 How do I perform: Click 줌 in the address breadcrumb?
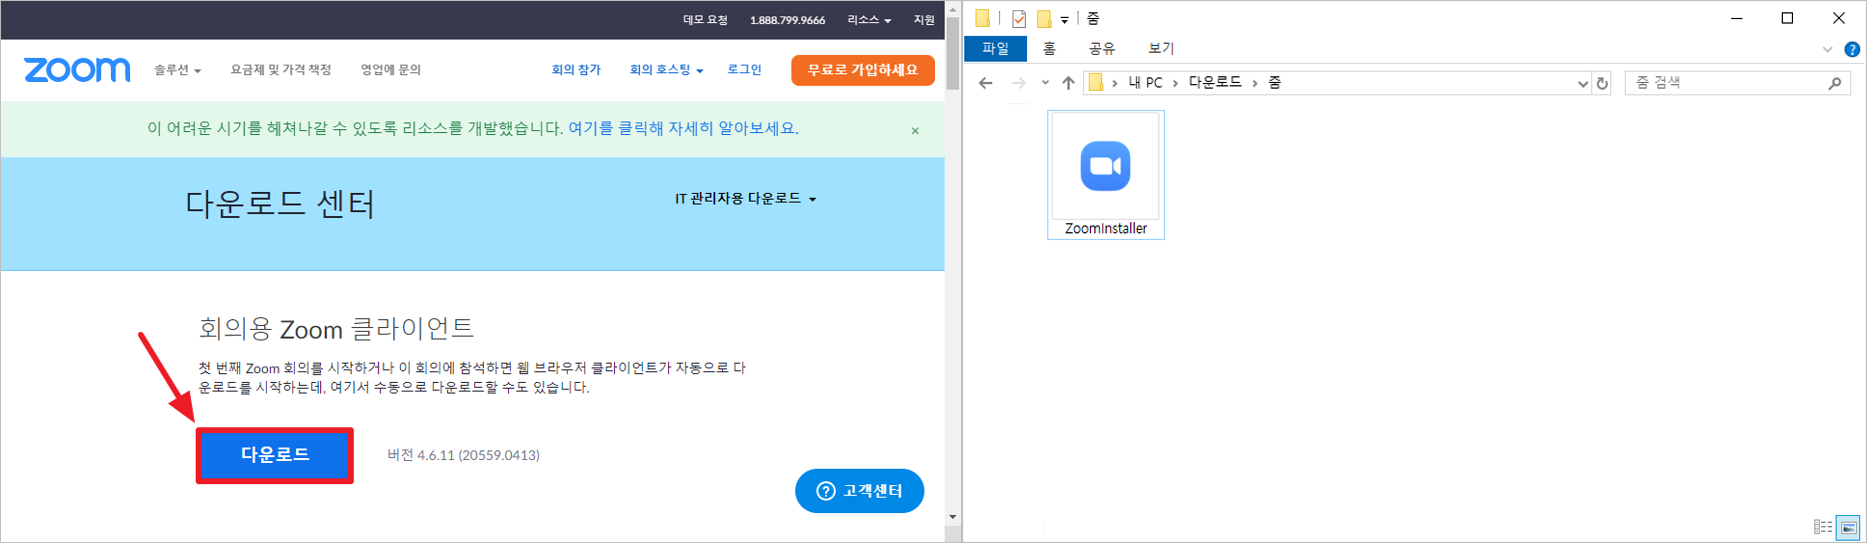(1275, 83)
